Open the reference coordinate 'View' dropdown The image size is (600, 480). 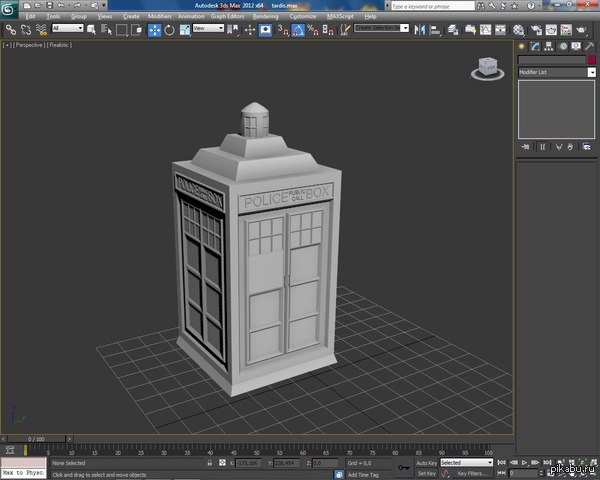pos(208,28)
